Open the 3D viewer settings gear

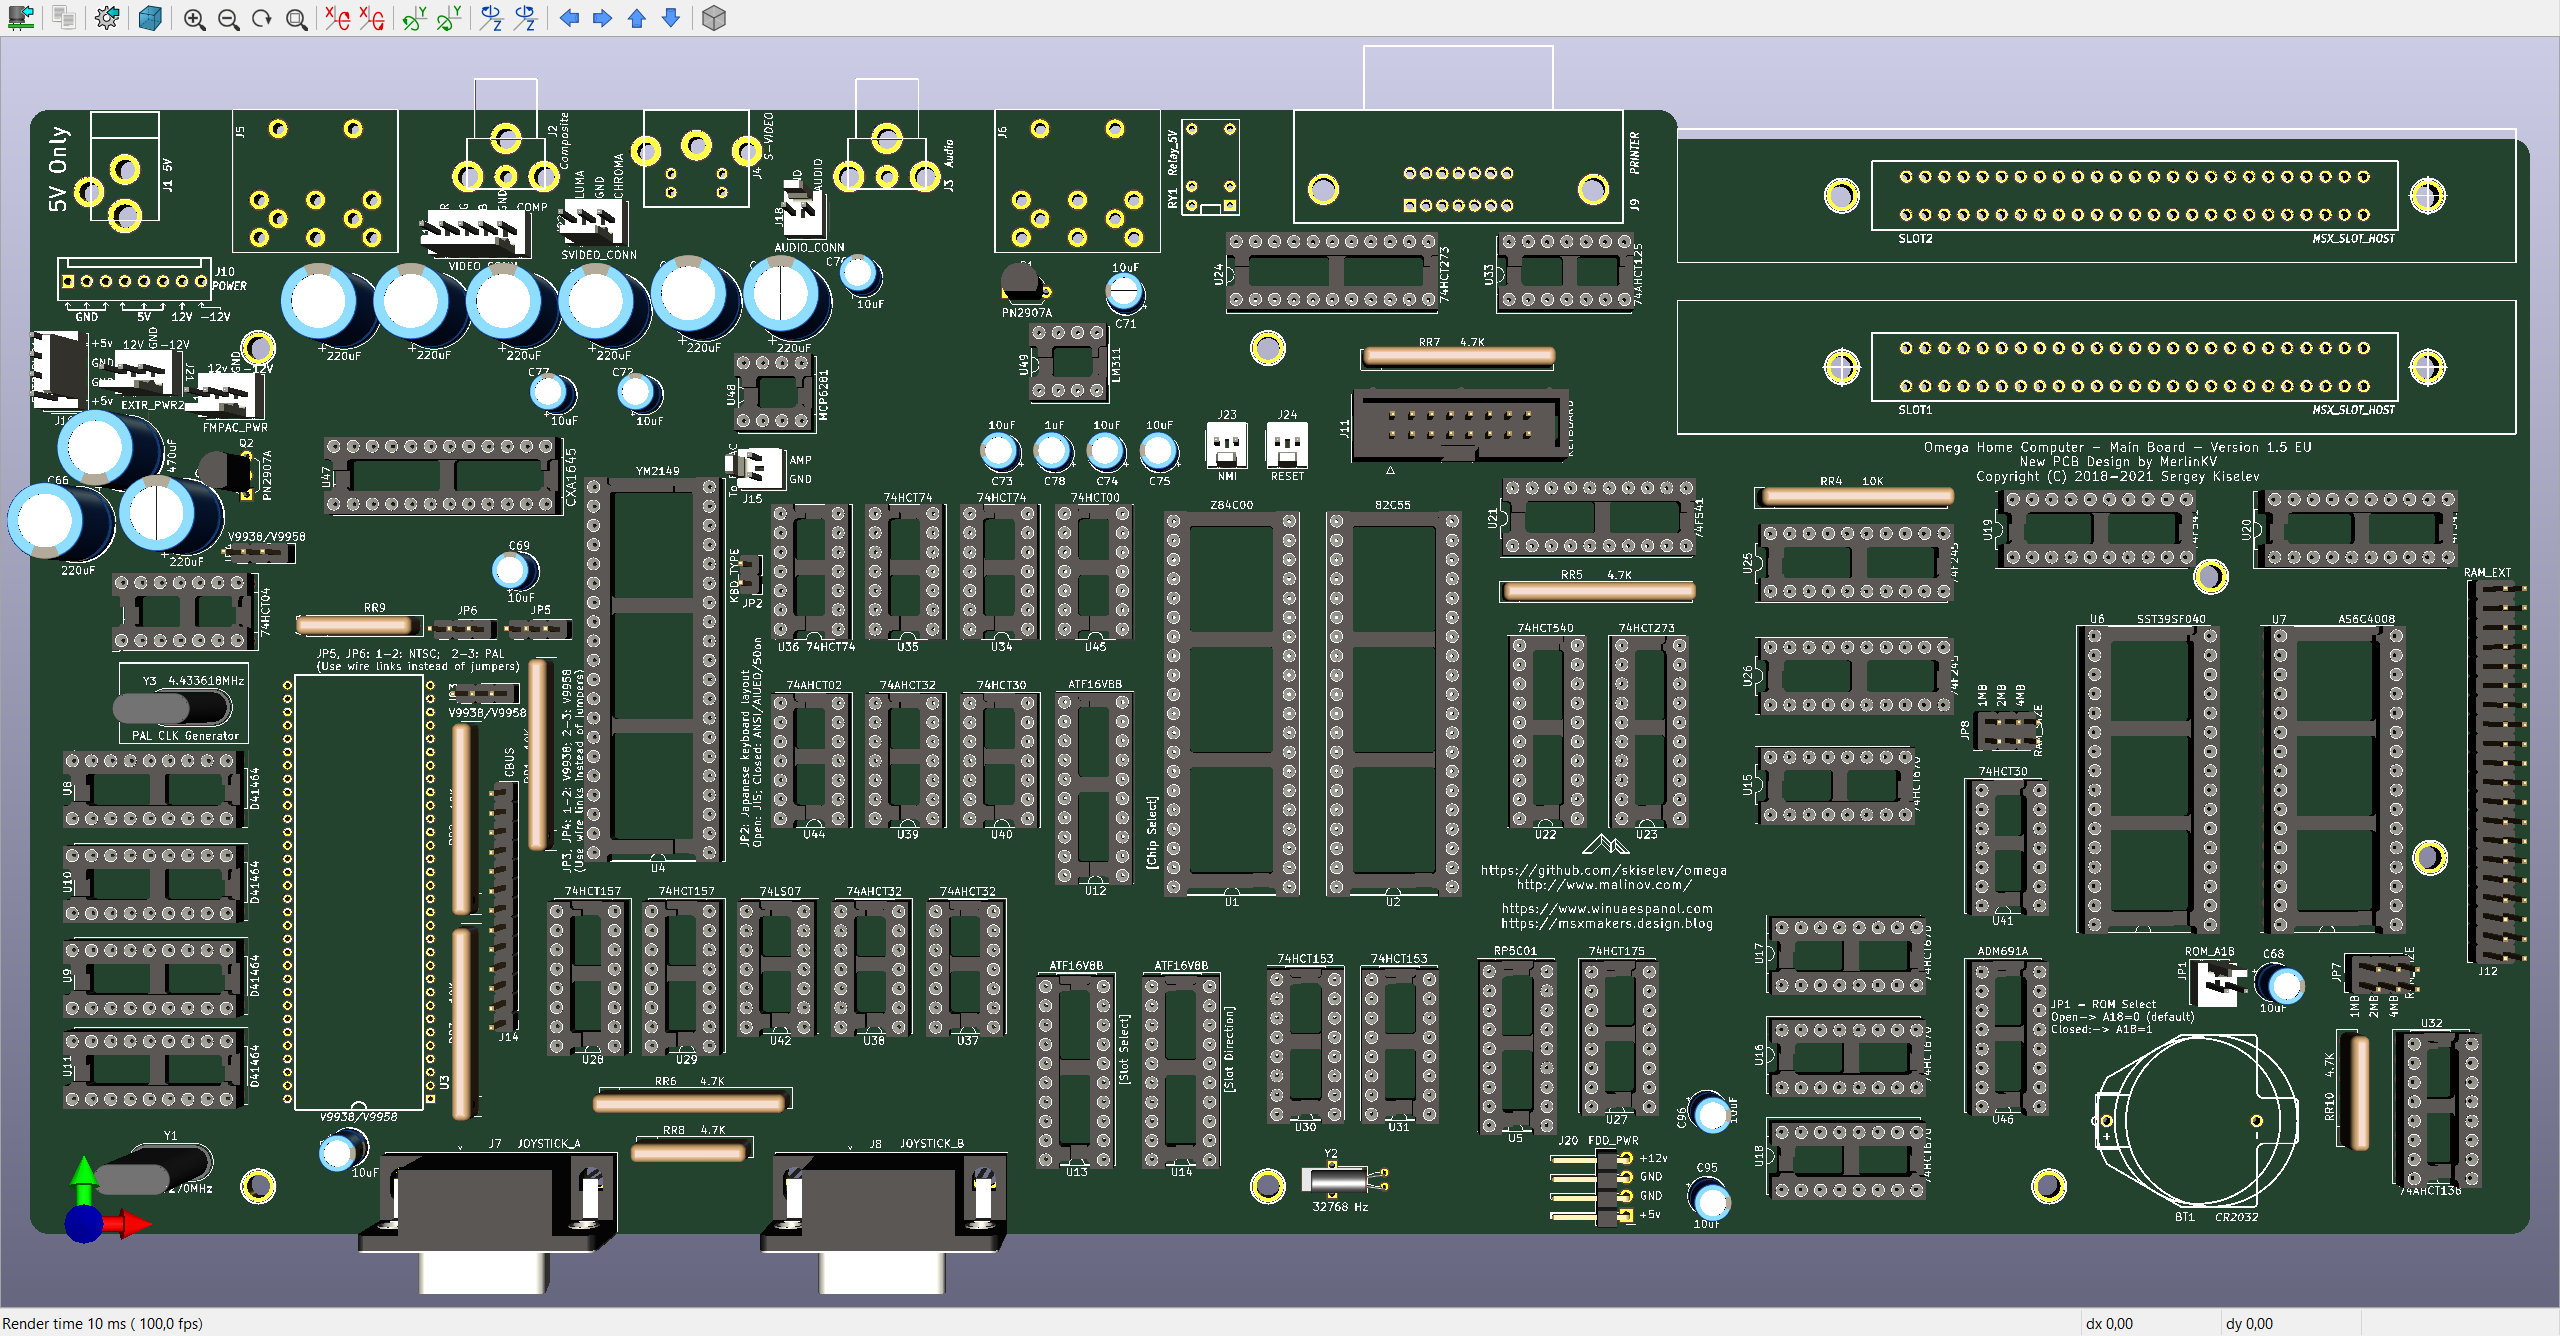107,18
